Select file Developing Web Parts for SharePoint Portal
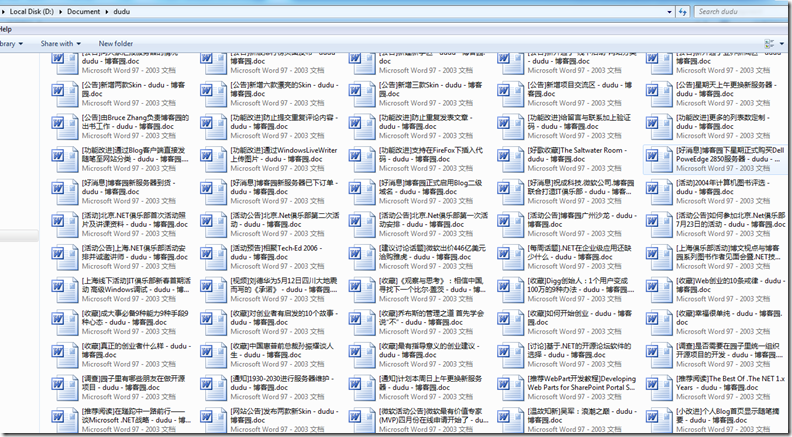The height and width of the screenshot is (437, 792). (581, 383)
